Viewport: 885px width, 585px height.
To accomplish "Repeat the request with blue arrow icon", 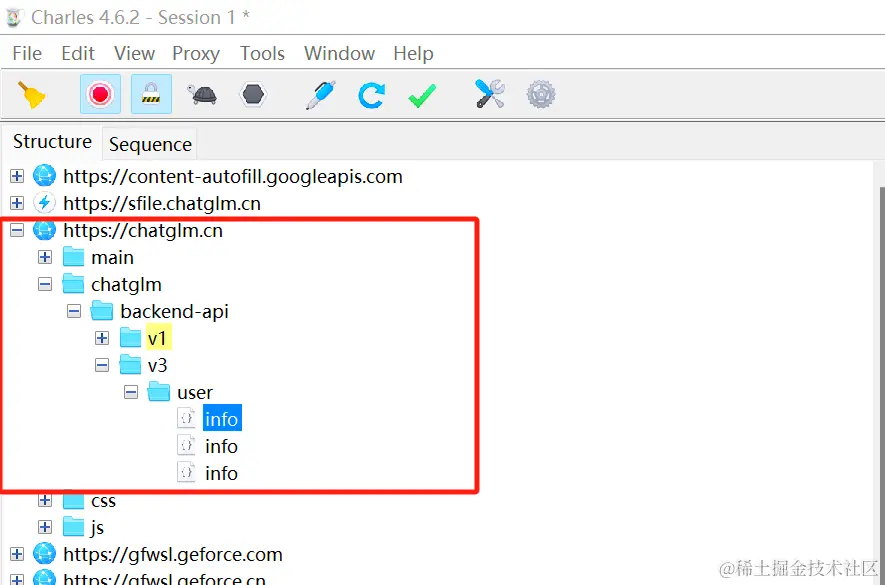I will (371, 94).
